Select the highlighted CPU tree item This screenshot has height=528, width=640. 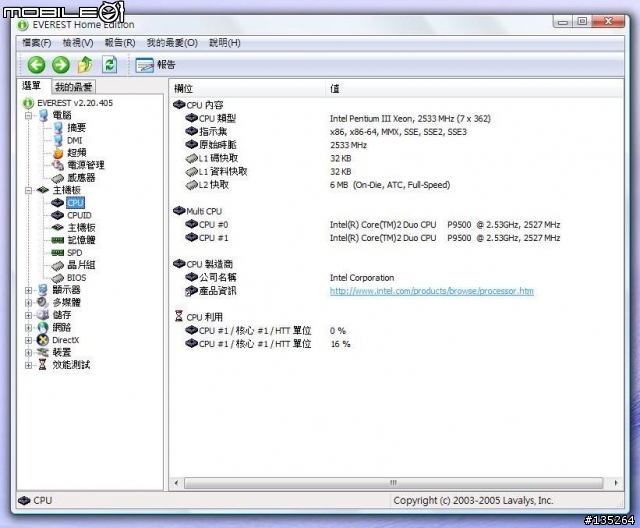75,203
